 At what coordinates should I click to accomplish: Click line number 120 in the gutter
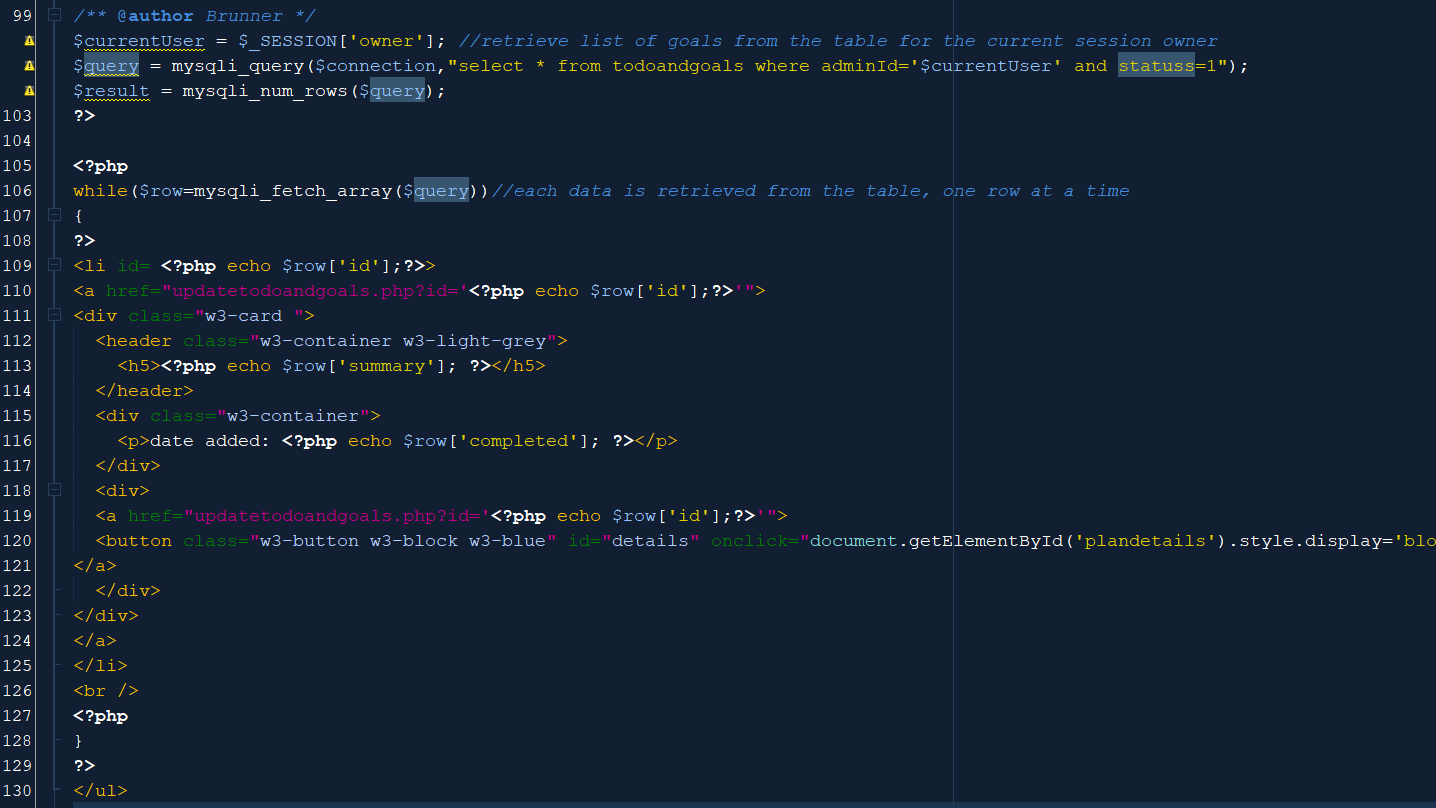(x=18, y=541)
